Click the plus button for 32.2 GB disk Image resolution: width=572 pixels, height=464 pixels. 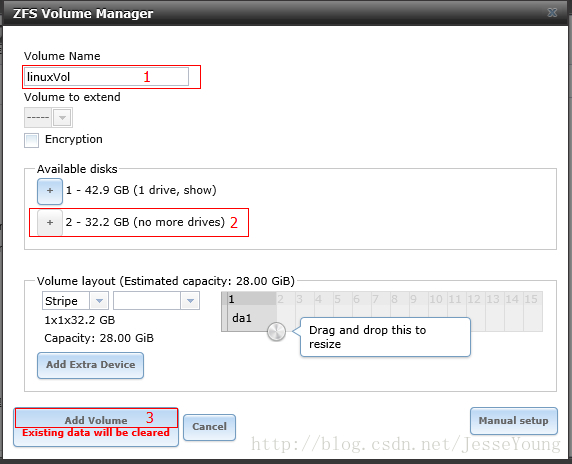pos(50,223)
